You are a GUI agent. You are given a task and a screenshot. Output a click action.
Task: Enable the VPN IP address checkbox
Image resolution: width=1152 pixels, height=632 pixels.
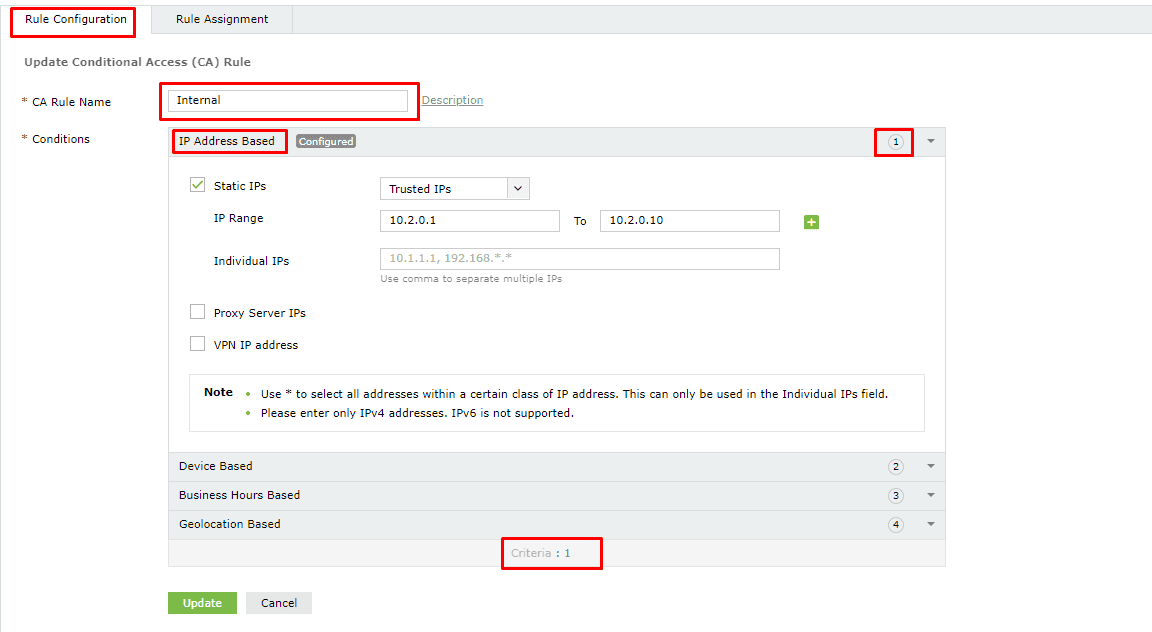click(x=197, y=344)
